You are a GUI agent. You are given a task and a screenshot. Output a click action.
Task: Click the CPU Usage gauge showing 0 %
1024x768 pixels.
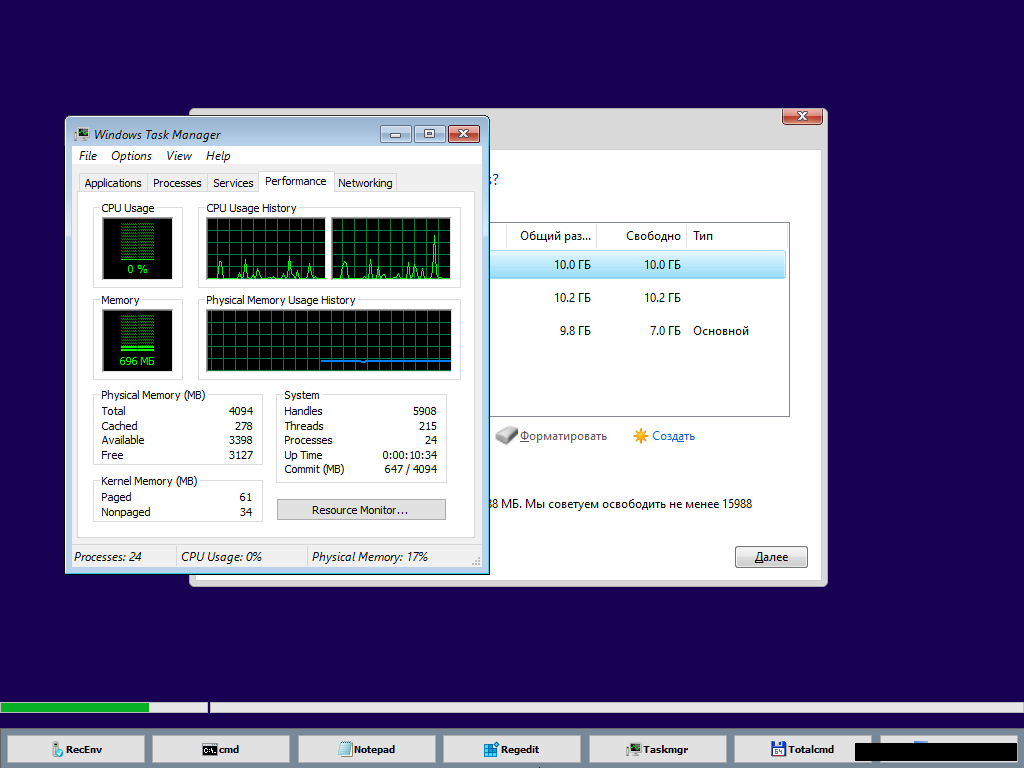click(137, 249)
